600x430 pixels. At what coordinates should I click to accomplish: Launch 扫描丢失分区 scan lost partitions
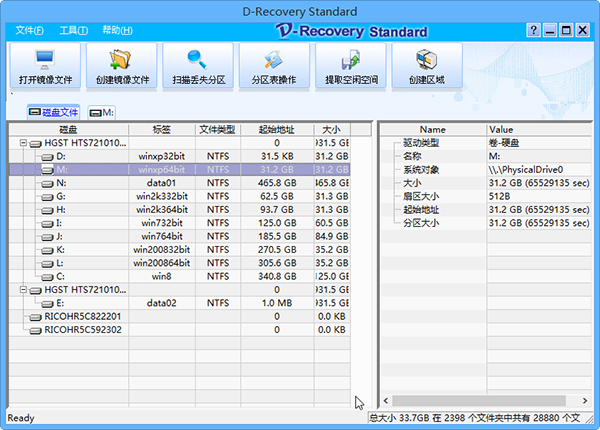pos(198,66)
